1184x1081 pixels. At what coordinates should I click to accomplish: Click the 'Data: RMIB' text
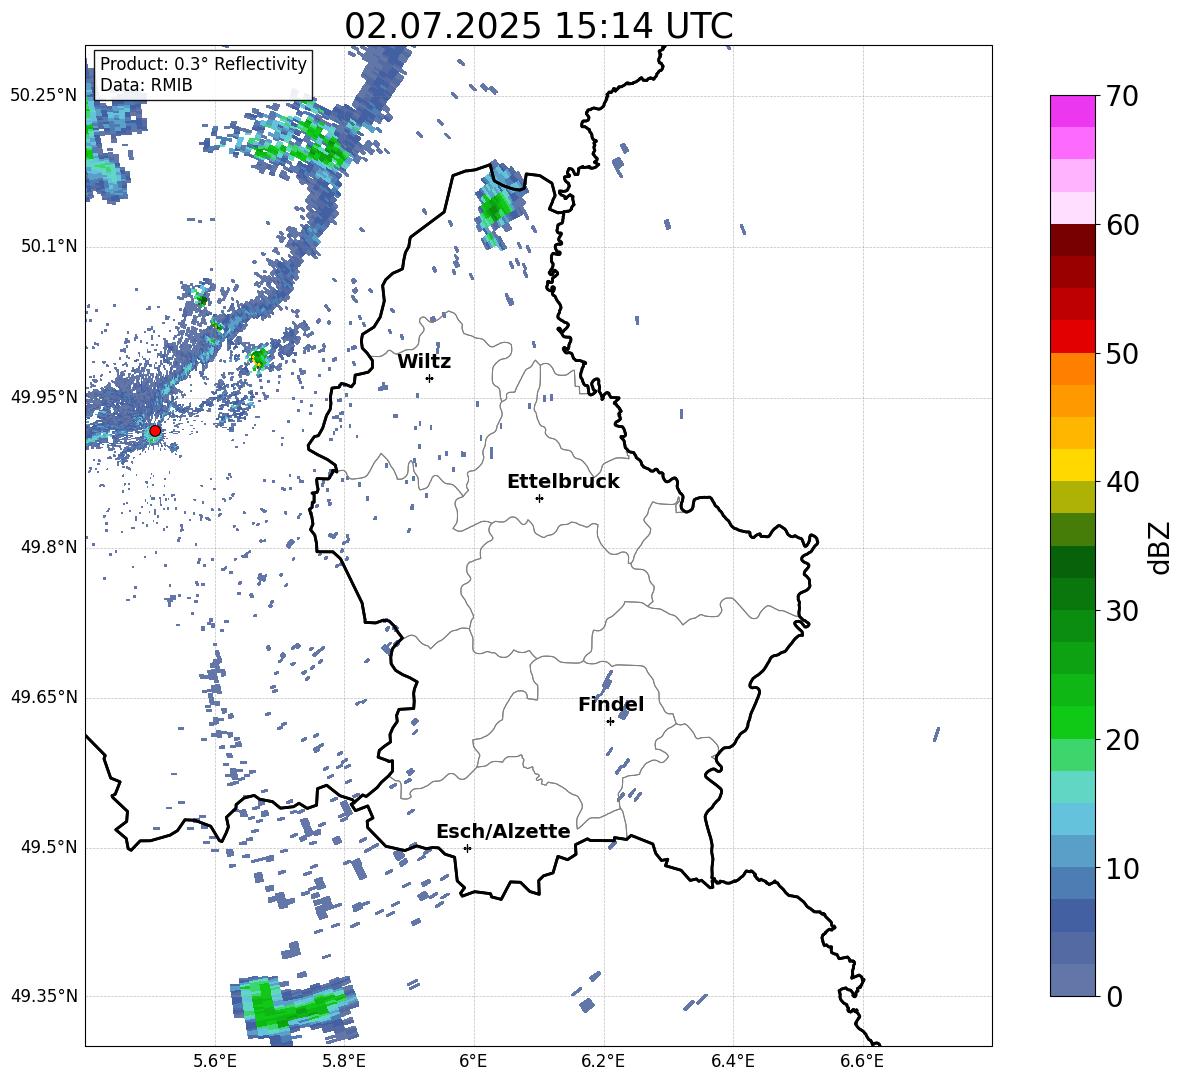pos(146,85)
